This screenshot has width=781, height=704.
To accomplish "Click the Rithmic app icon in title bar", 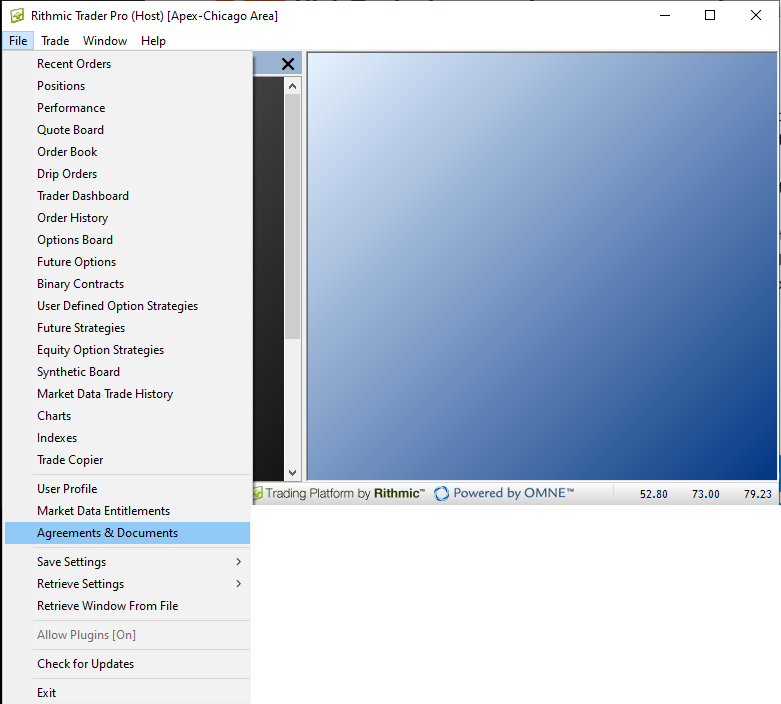I will (17, 16).
